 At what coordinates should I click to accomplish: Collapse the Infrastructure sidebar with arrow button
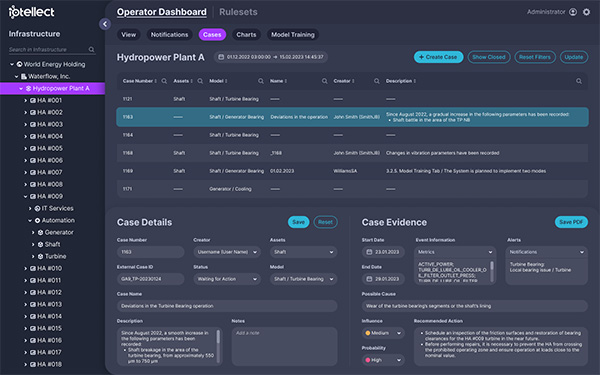coord(105,24)
